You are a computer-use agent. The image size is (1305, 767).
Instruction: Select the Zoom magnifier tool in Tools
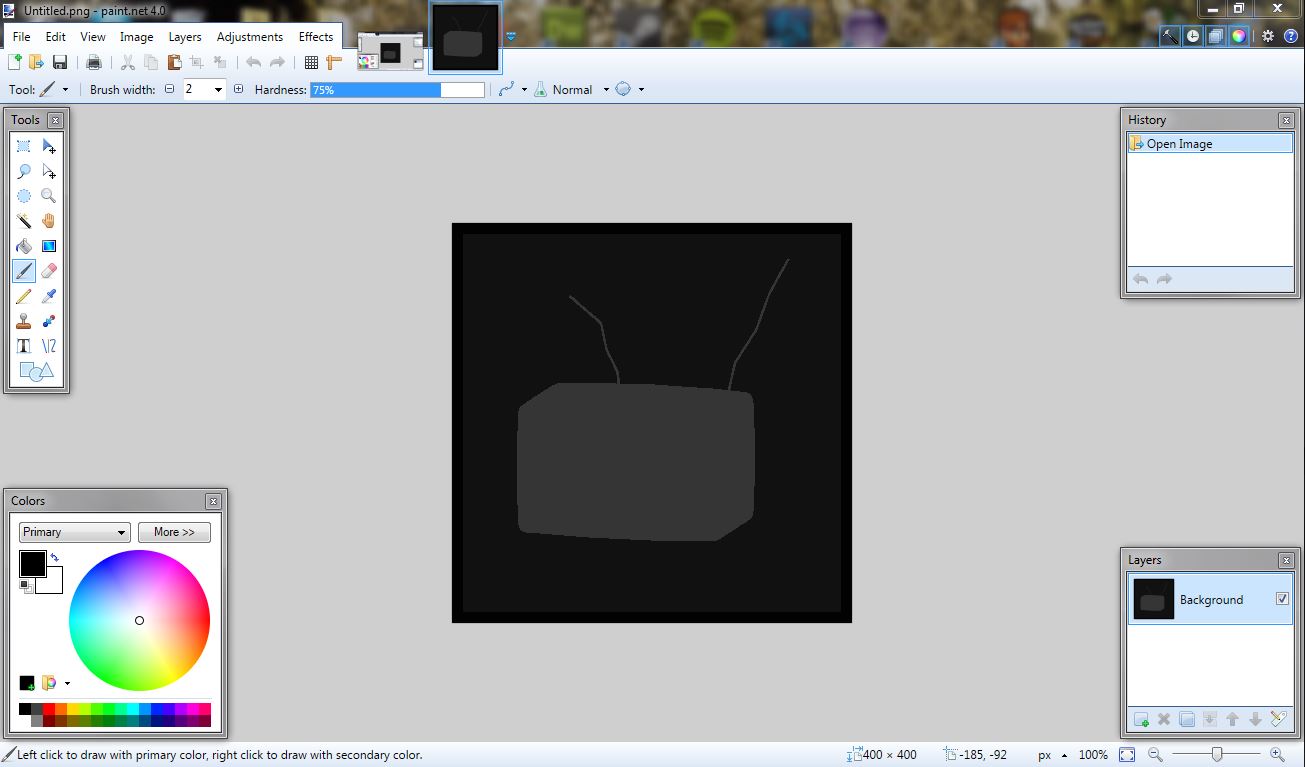49,196
